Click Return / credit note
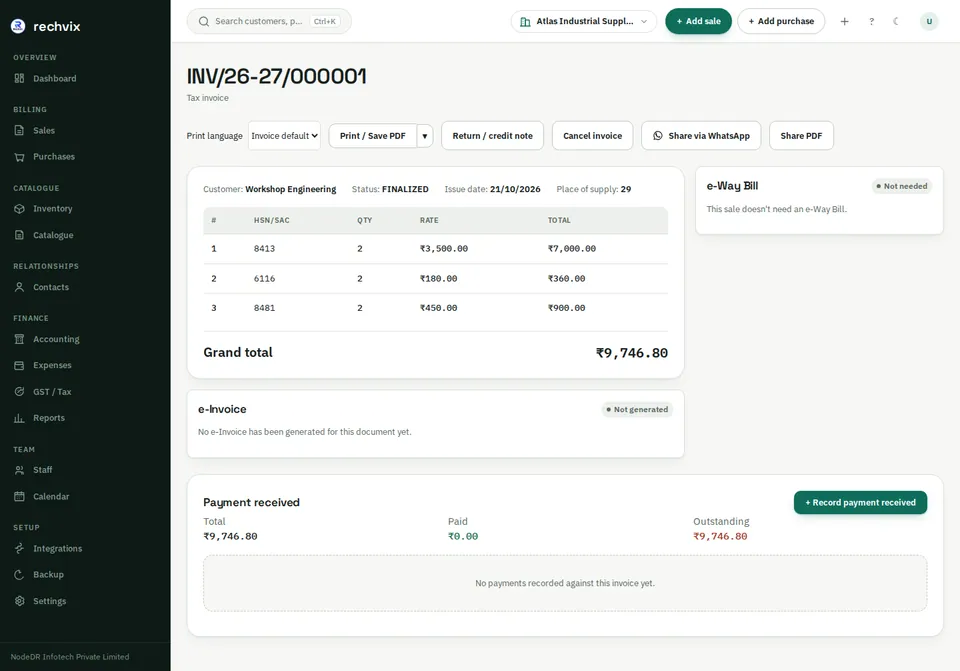The width and height of the screenshot is (960, 671). 492,136
